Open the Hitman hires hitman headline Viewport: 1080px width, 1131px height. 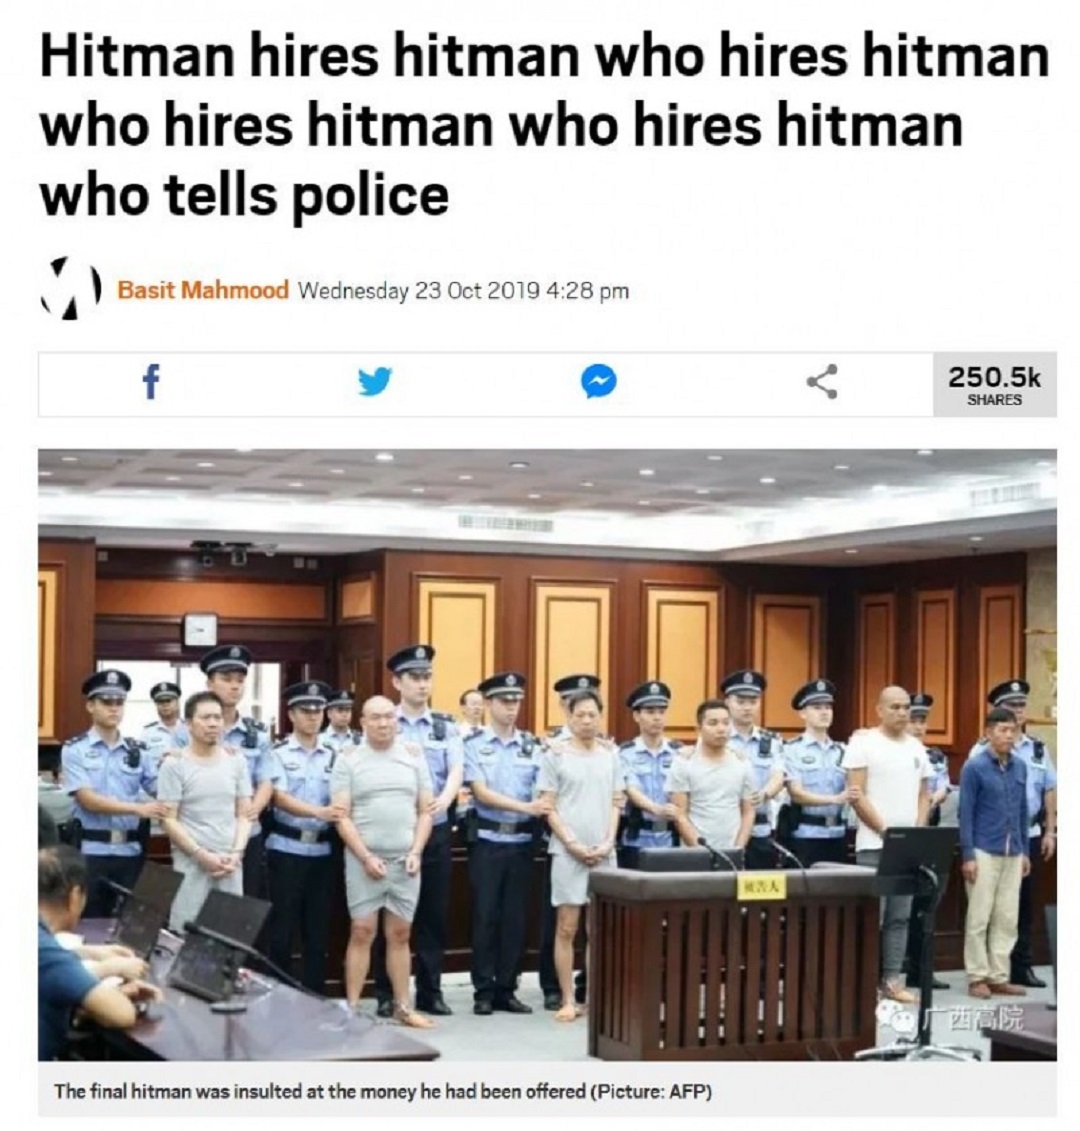544,126
